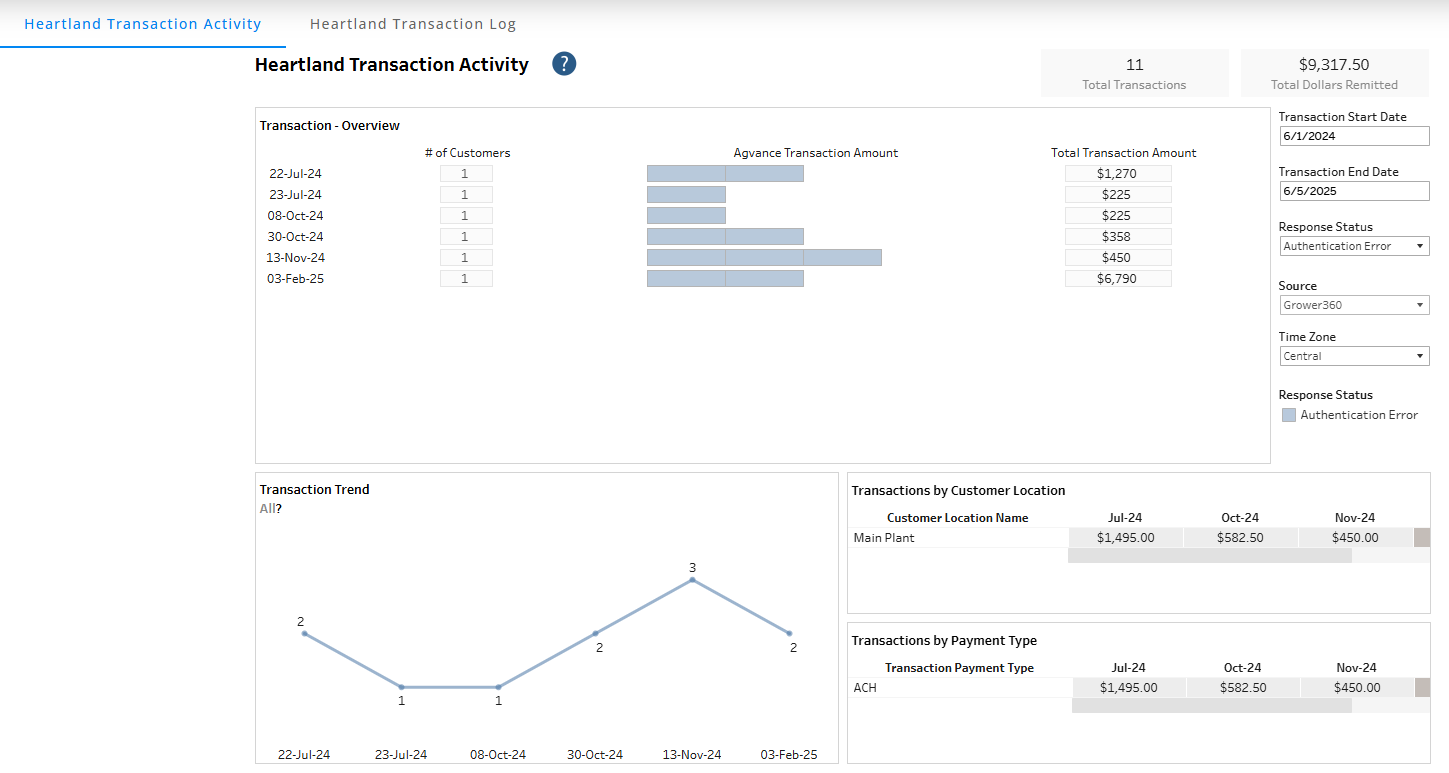
Task: Click the $1,270 total transaction amount
Action: pyautogui.click(x=1118, y=174)
